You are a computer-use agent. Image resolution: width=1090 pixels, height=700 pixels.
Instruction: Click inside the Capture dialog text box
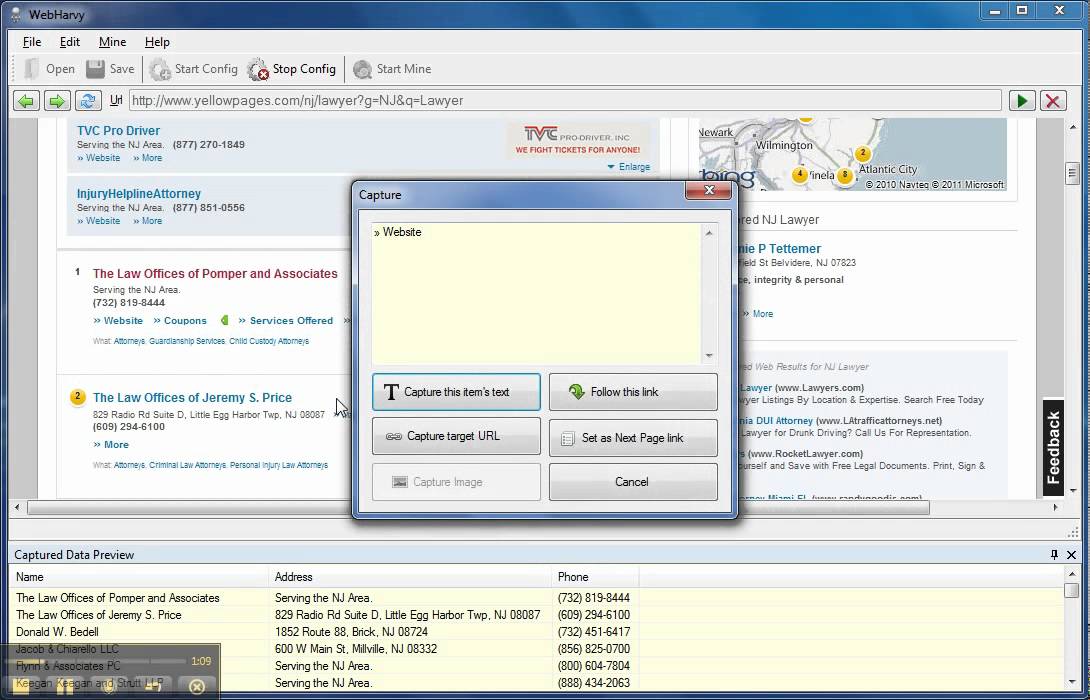click(537, 293)
